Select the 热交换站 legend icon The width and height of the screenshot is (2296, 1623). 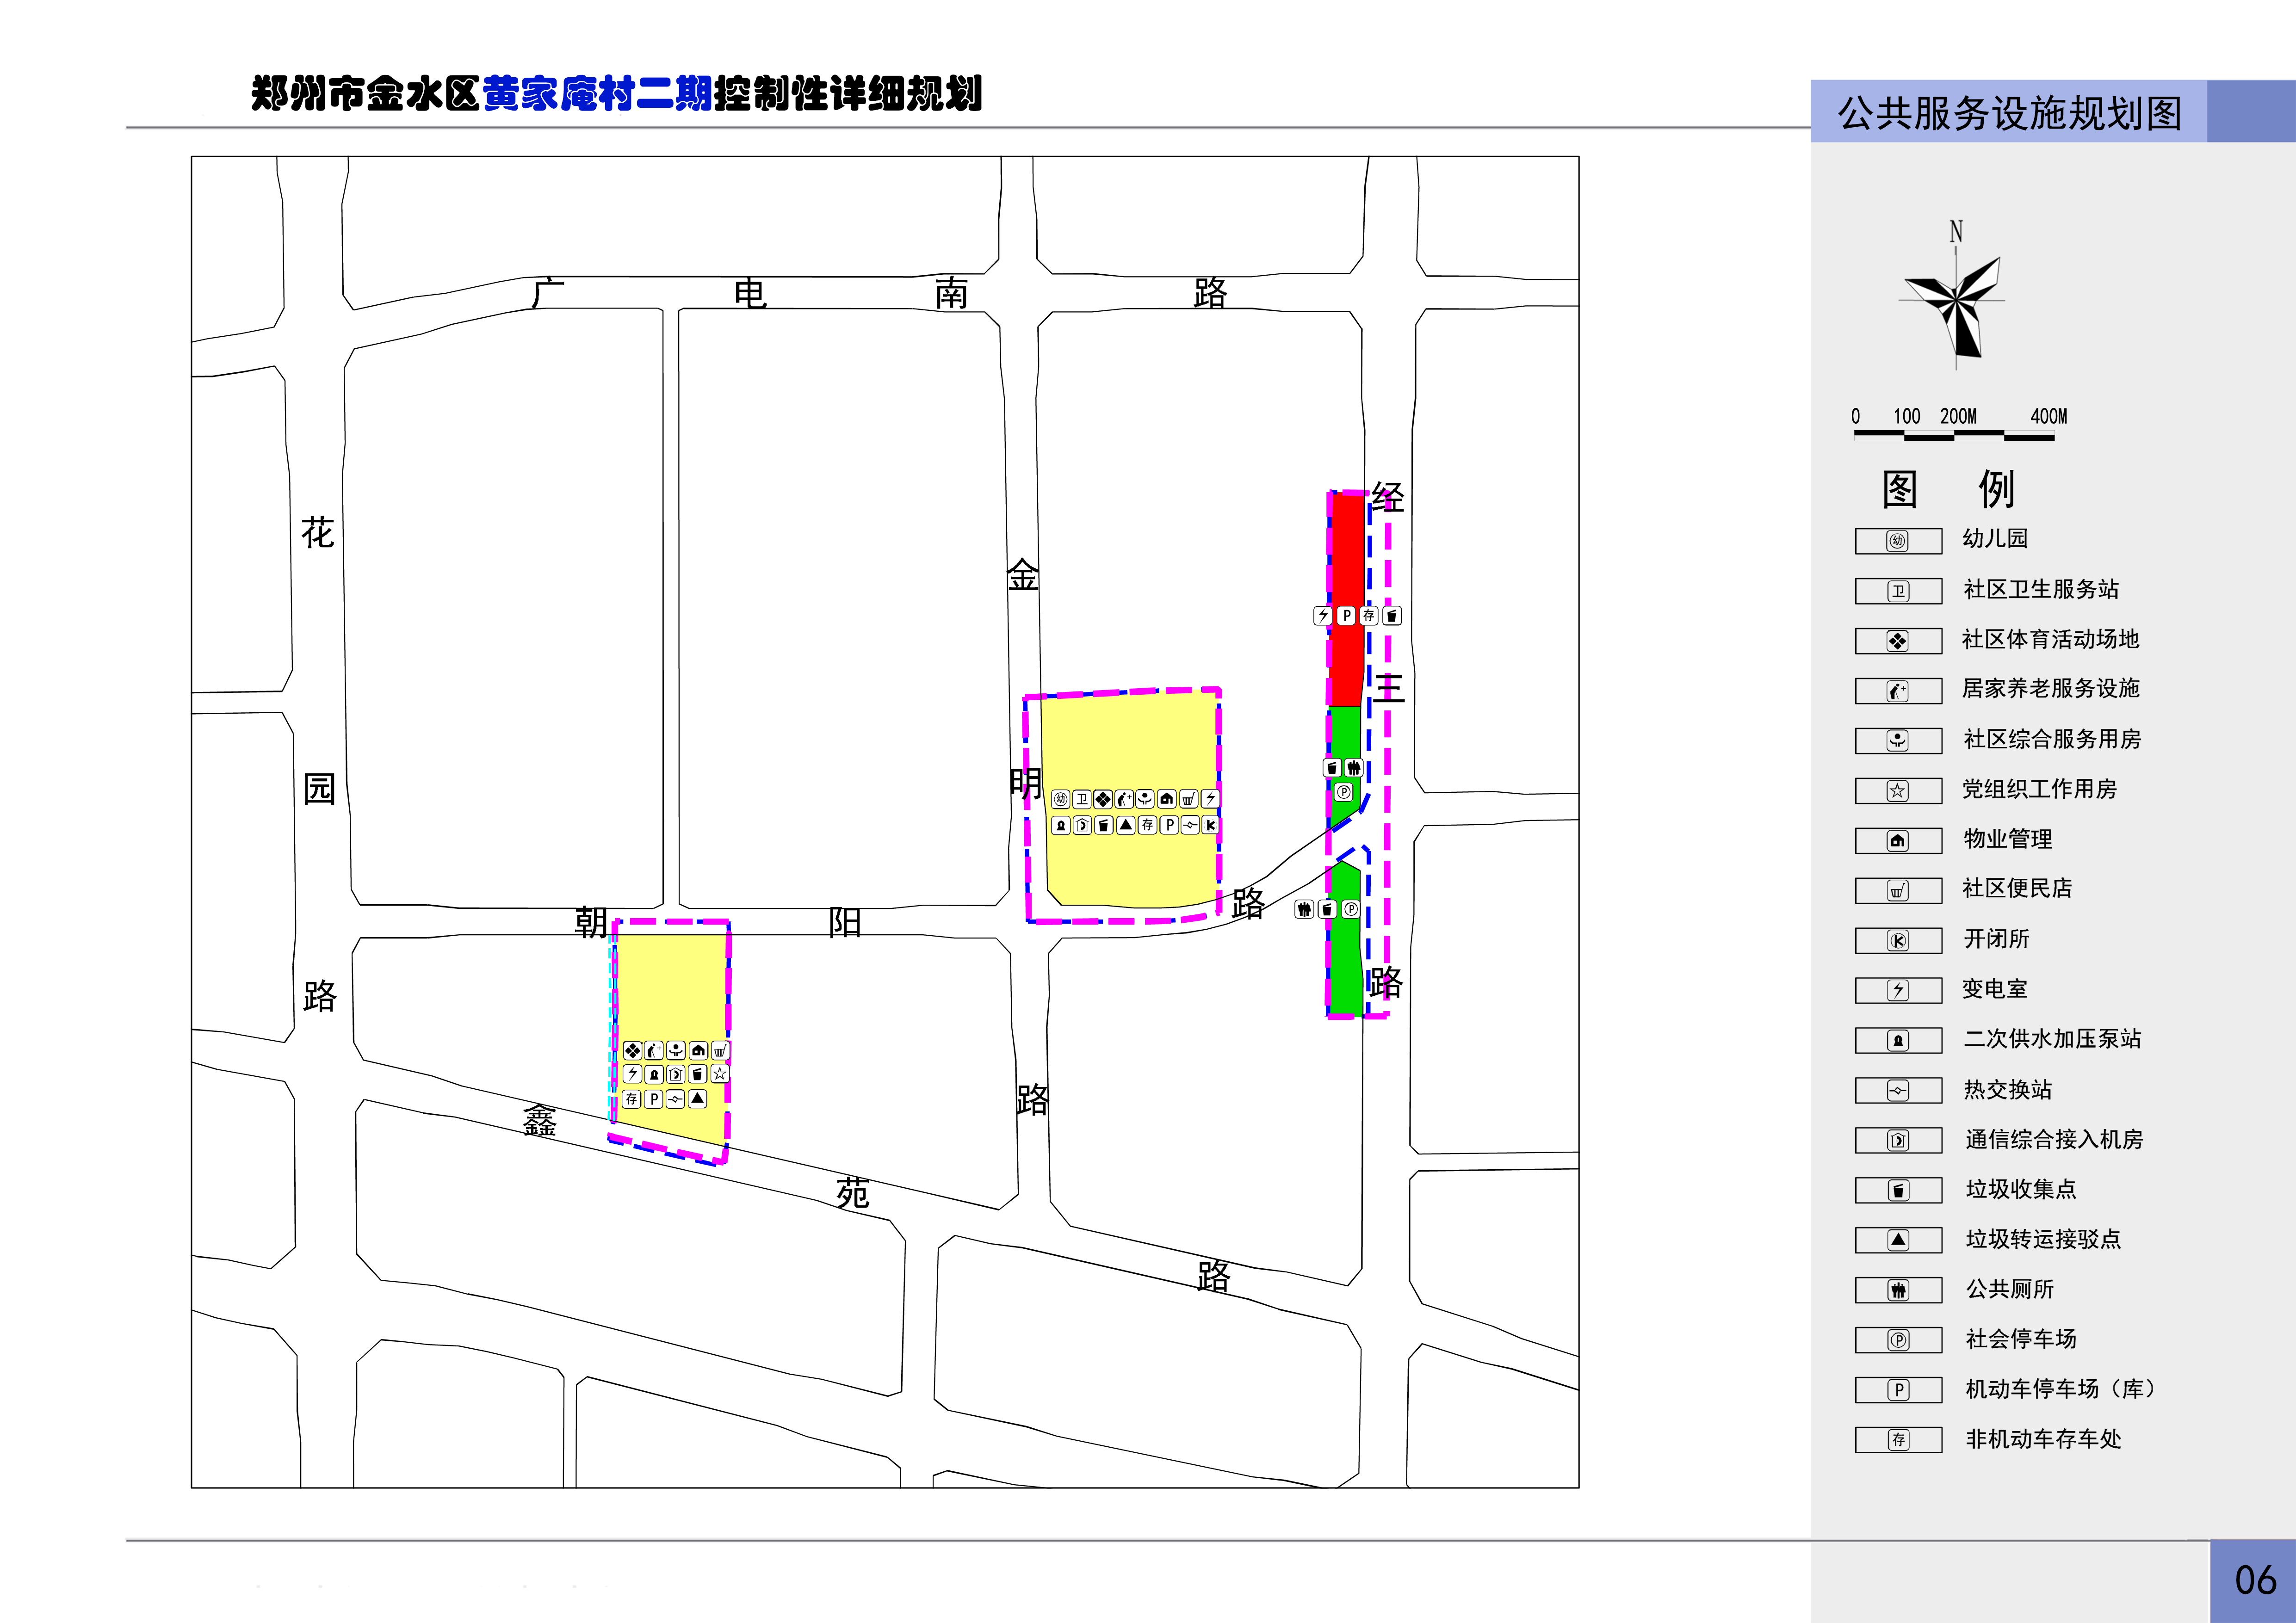tap(1897, 1091)
